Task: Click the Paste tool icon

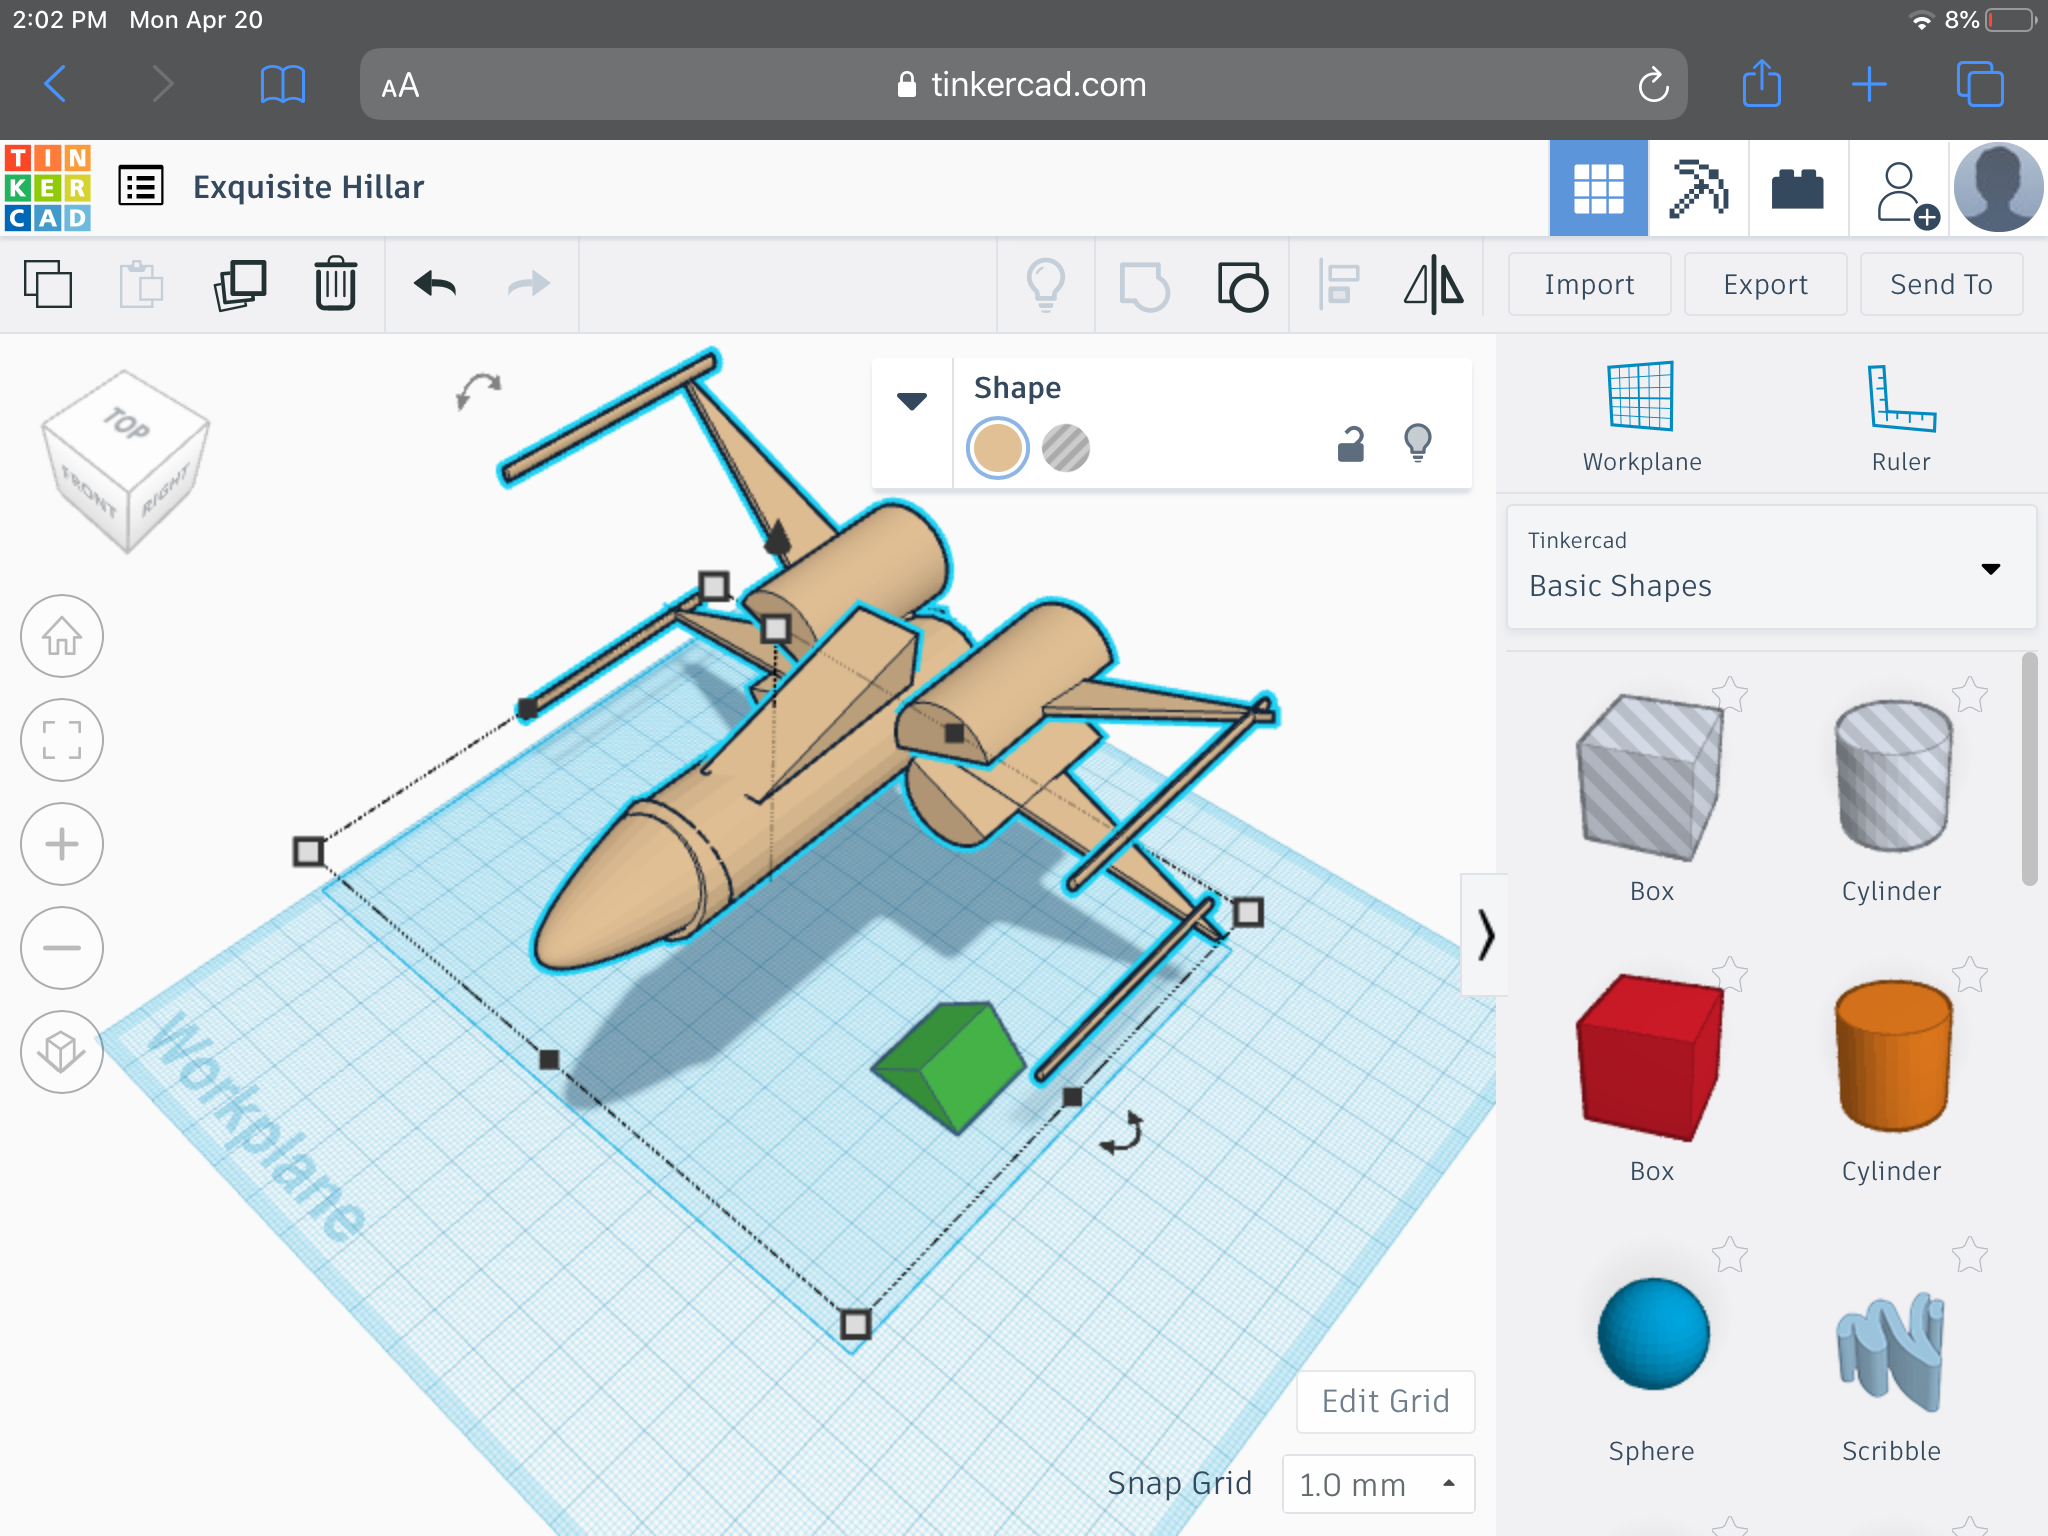Action: [141, 284]
